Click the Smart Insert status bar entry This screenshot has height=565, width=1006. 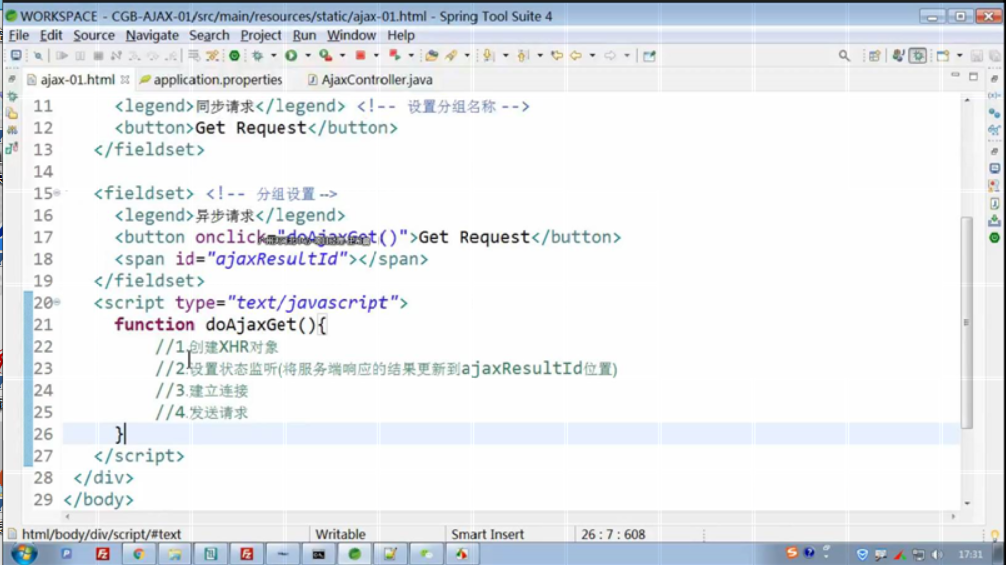tap(487, 534)
